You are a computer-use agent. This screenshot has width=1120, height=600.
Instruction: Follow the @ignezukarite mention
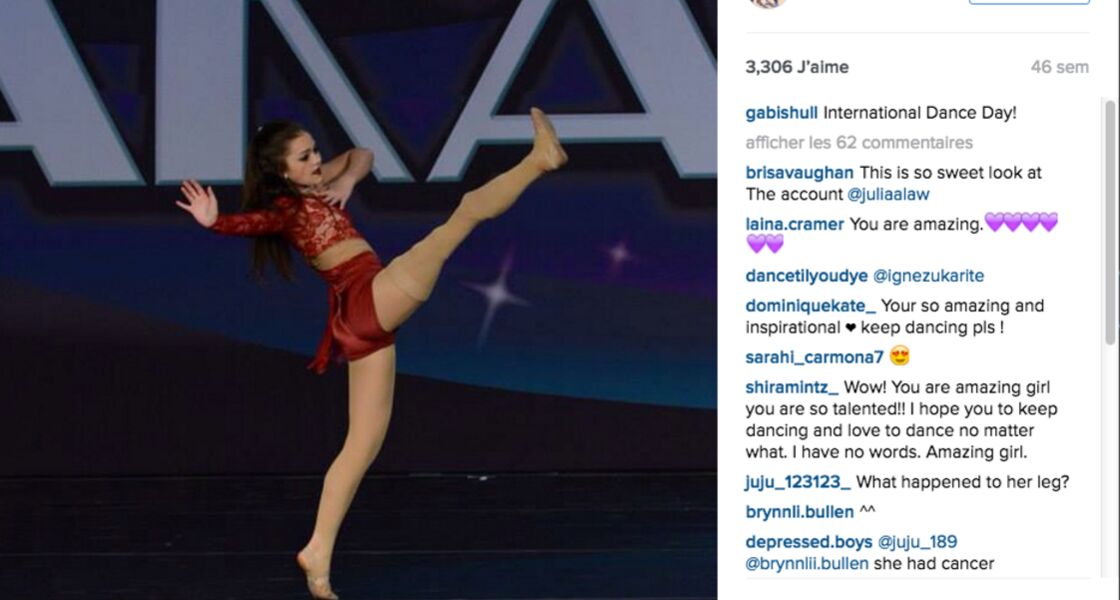[929, 276]
